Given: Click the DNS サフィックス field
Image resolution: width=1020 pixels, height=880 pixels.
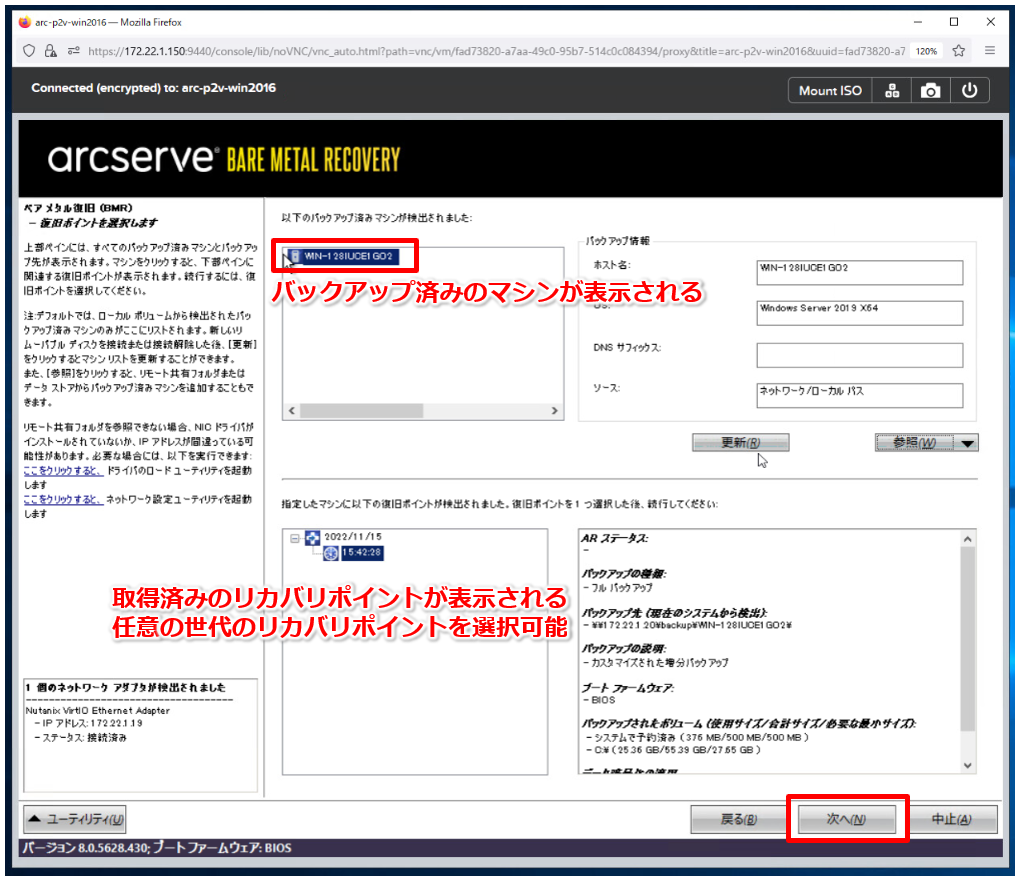Looking at the screenshot, I should 859,355.
